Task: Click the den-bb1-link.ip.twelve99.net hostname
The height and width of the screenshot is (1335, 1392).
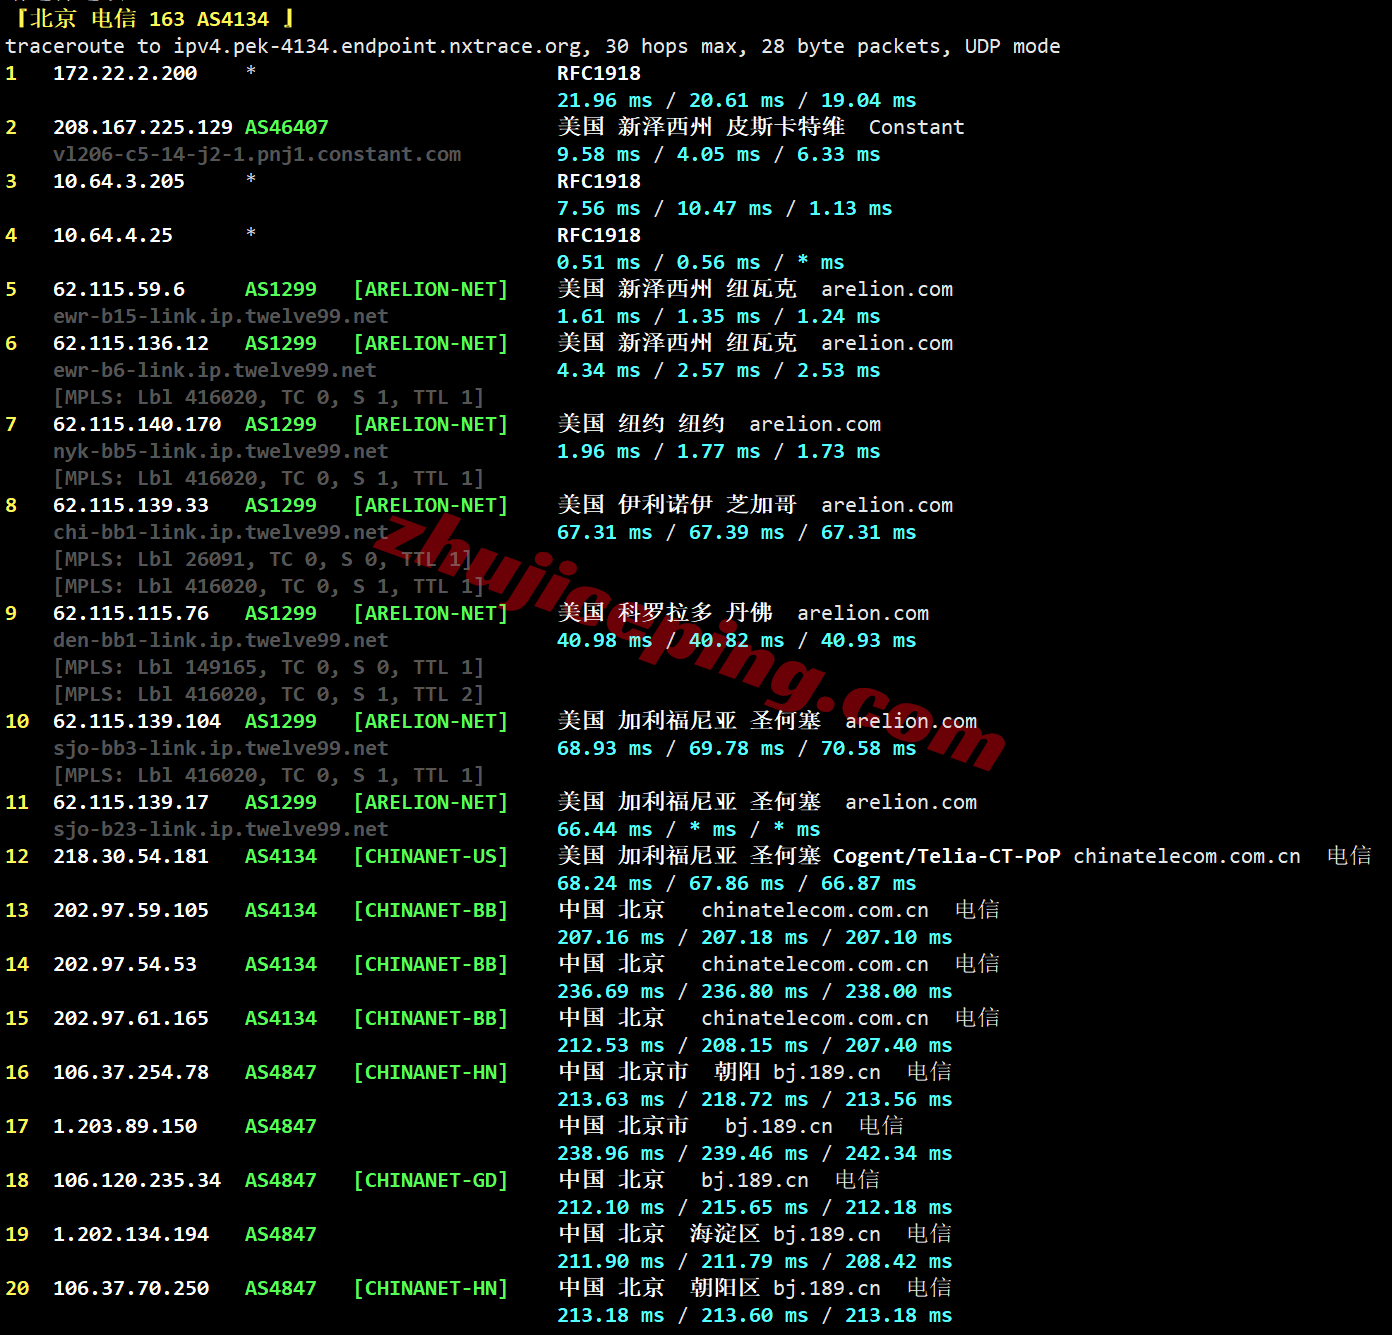Action: (x=220, y=640)
